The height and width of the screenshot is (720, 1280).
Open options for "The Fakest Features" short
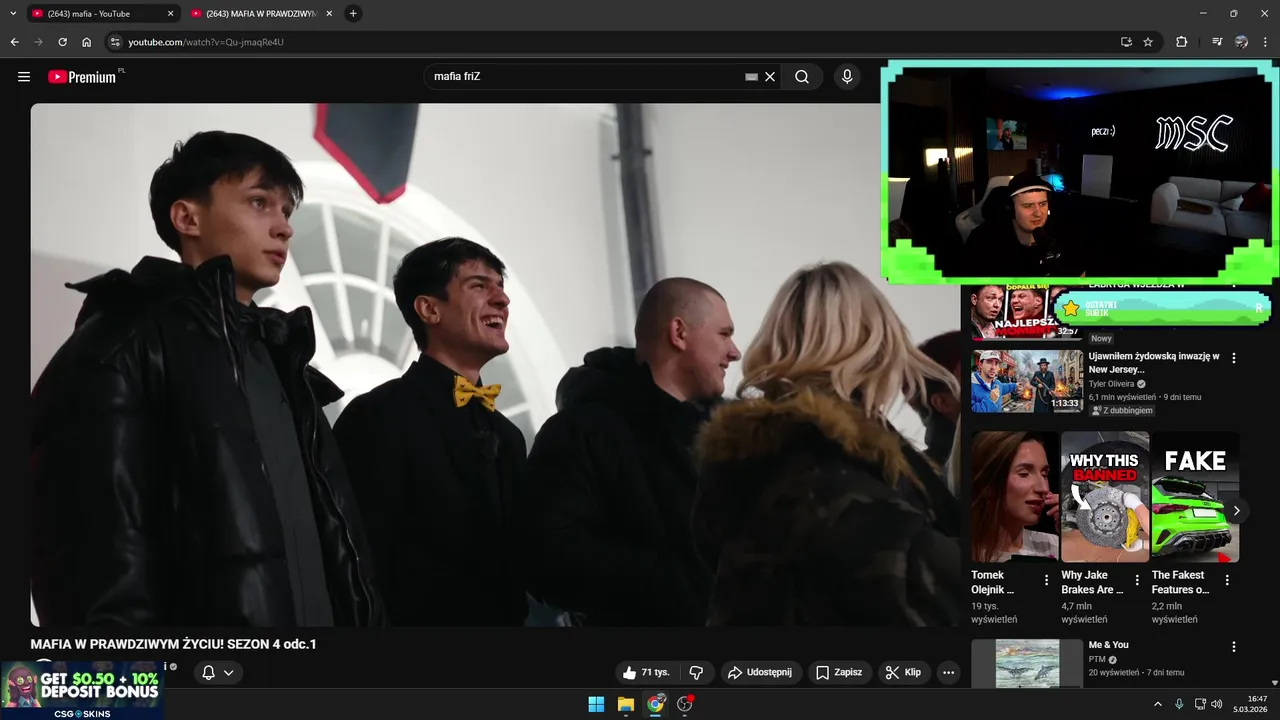tap(1227, 580)
